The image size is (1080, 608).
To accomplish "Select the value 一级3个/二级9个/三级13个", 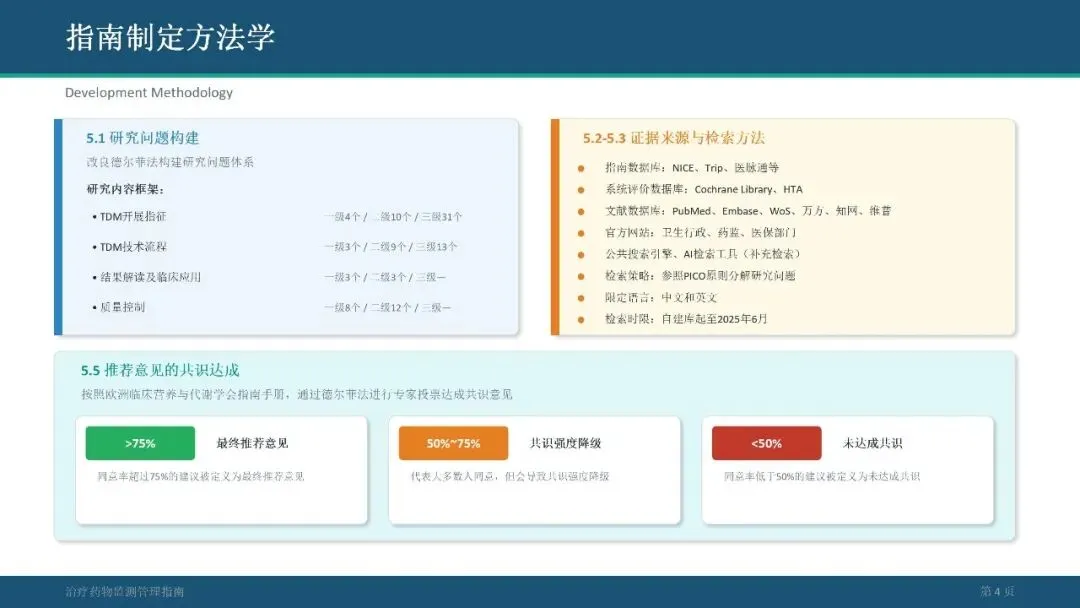I will tap(391, 247).
